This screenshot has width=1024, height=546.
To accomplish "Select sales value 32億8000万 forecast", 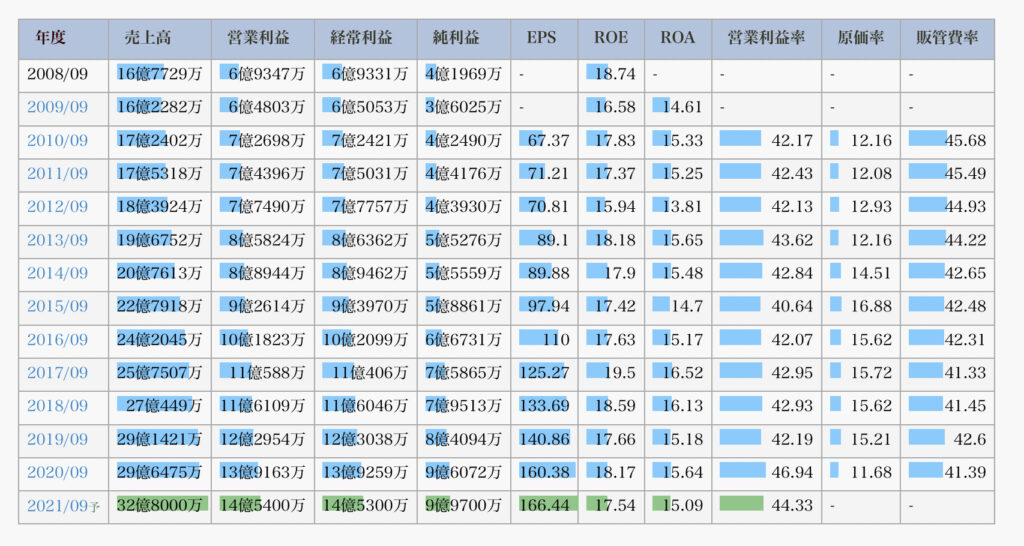I will coord(159,506).
